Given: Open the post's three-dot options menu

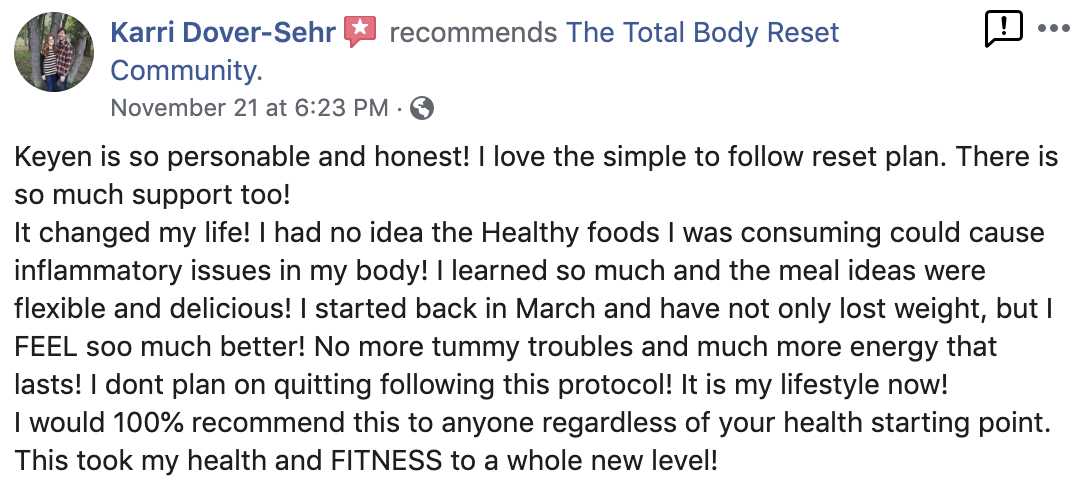Looking at the screenshot, I should tap(1053, 28).
